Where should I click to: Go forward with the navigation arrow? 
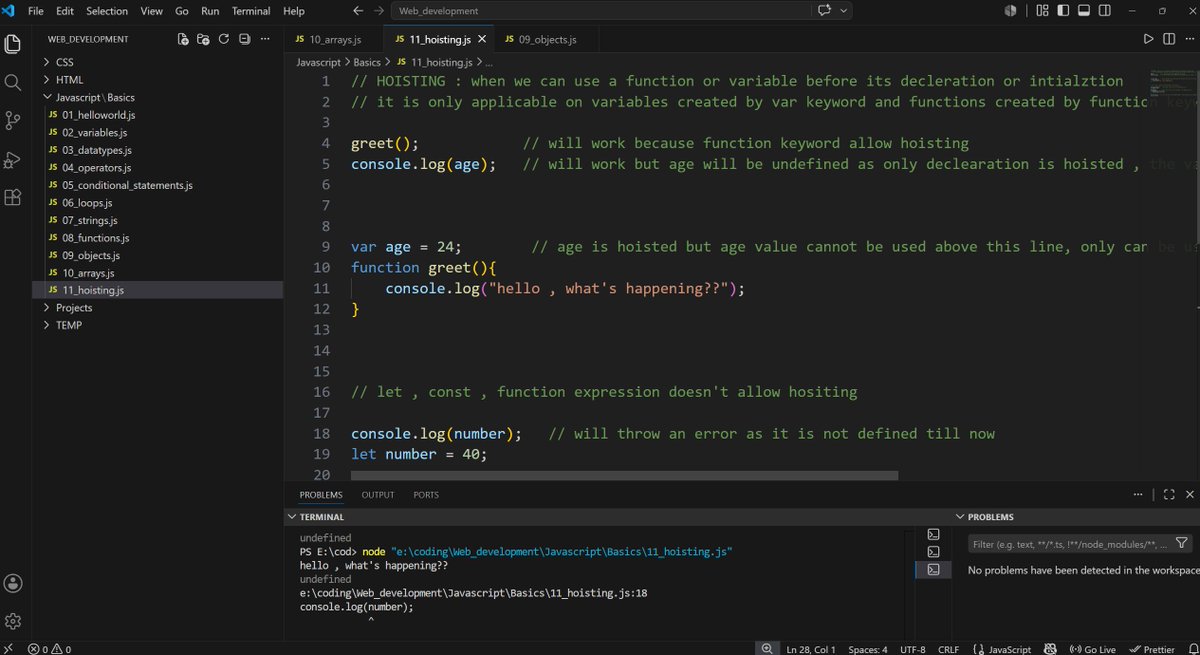[378, 11]
